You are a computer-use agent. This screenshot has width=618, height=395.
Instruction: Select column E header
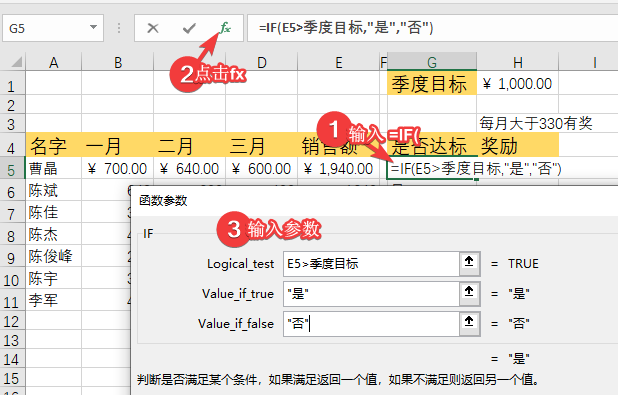(339, 62)
